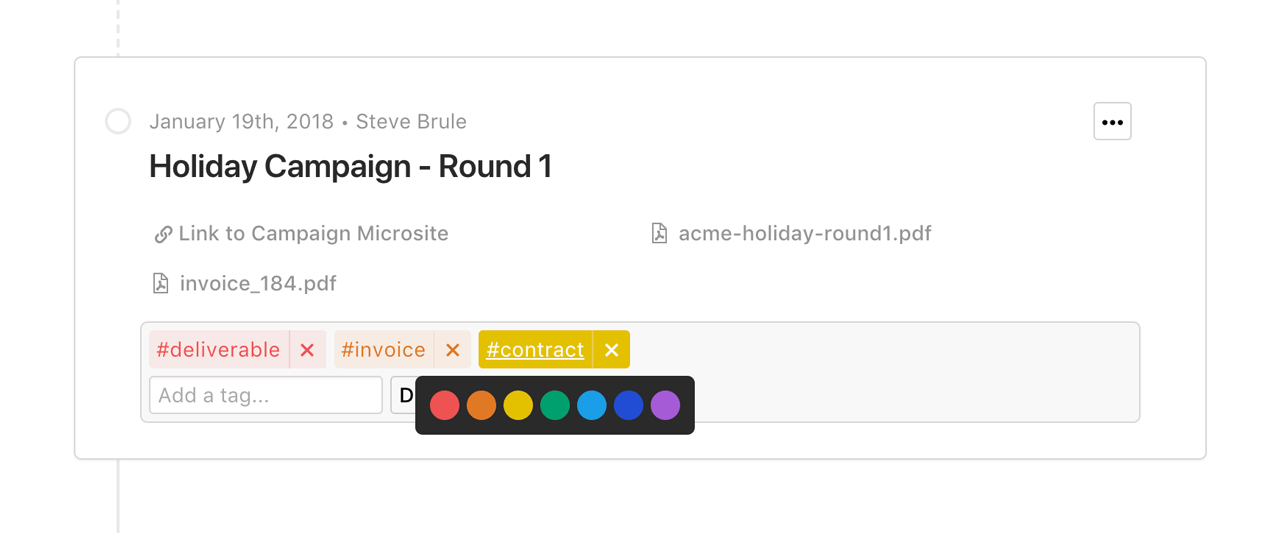Select the #deliverable tag label
The width and height of the screenshot is (1280, 533).
[219, 350]
